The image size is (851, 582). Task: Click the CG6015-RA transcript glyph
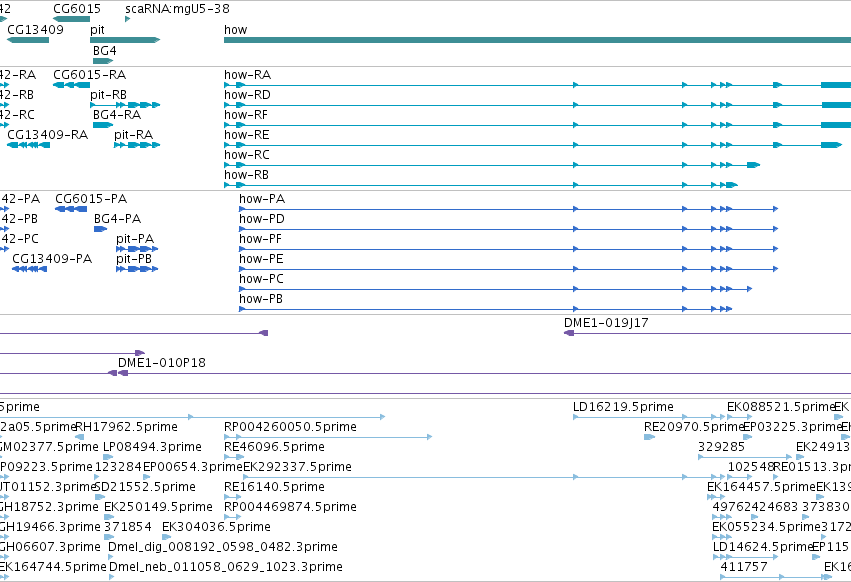point(72,85)
